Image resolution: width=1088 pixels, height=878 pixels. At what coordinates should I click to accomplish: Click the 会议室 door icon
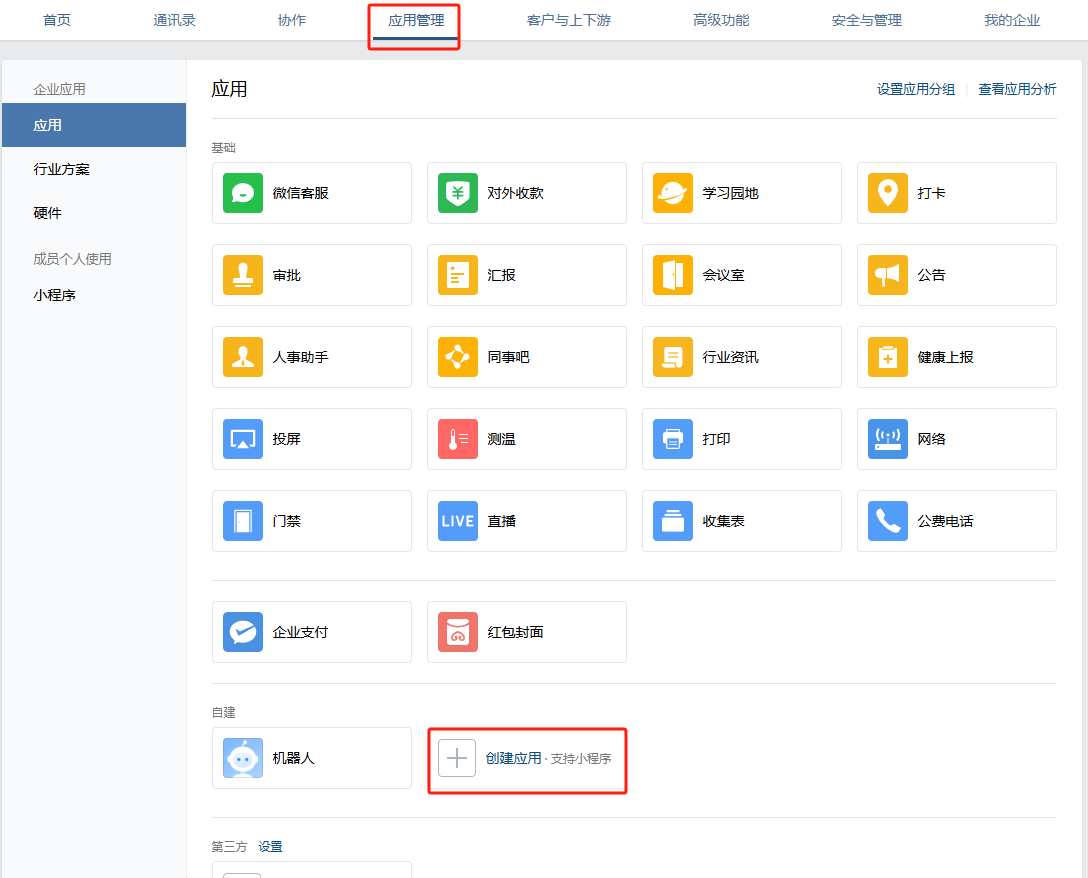point(673,275)
